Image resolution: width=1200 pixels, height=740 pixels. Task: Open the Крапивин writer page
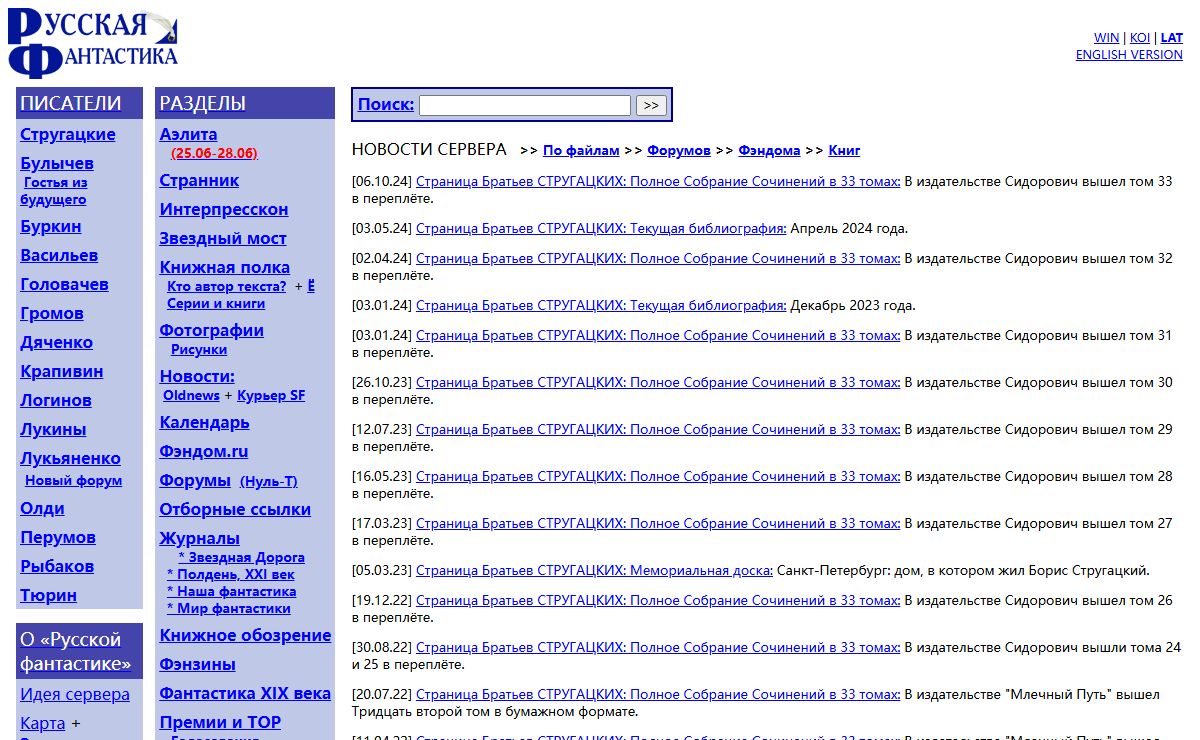[62, 371]
